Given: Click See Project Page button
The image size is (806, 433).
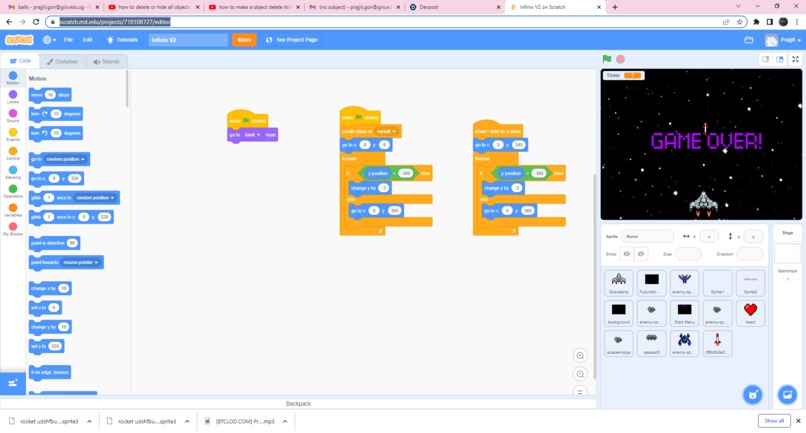Looking at the screenshot, I should coord(291,40).
